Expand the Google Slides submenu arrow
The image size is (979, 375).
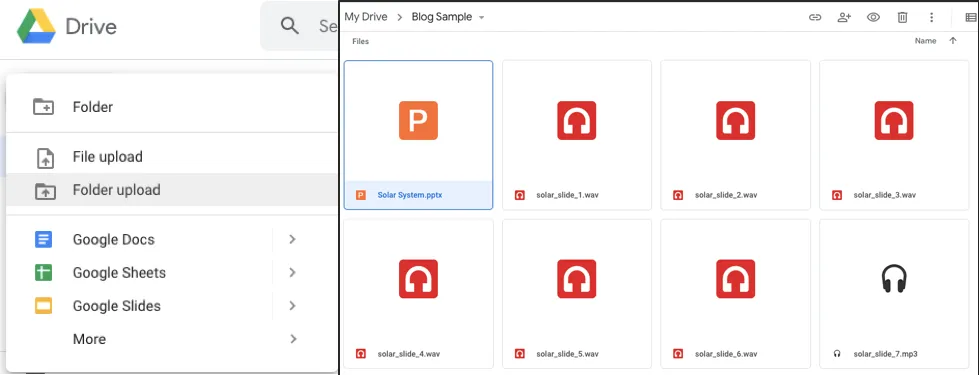[292, 306]
